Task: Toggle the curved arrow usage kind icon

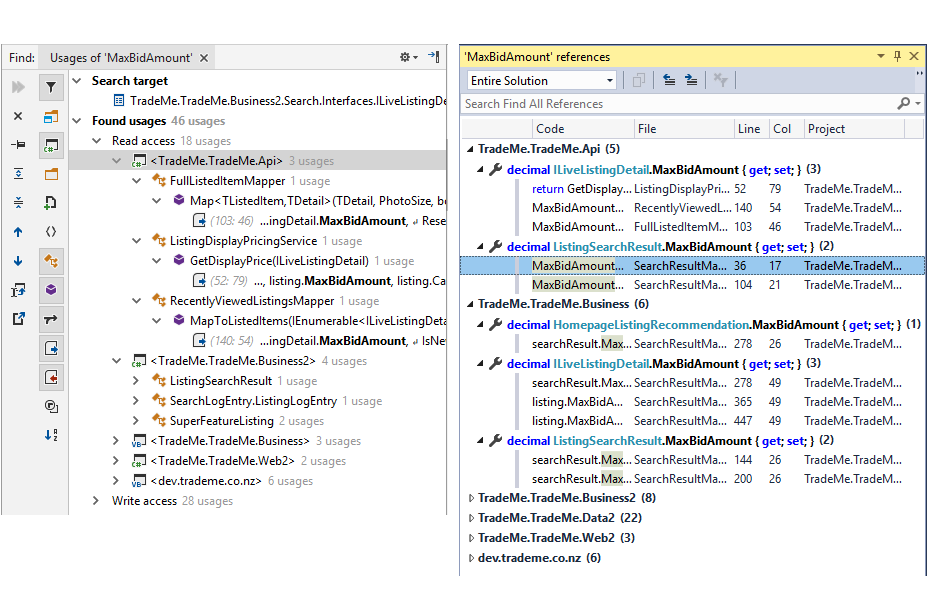Action: click(51, 319)
